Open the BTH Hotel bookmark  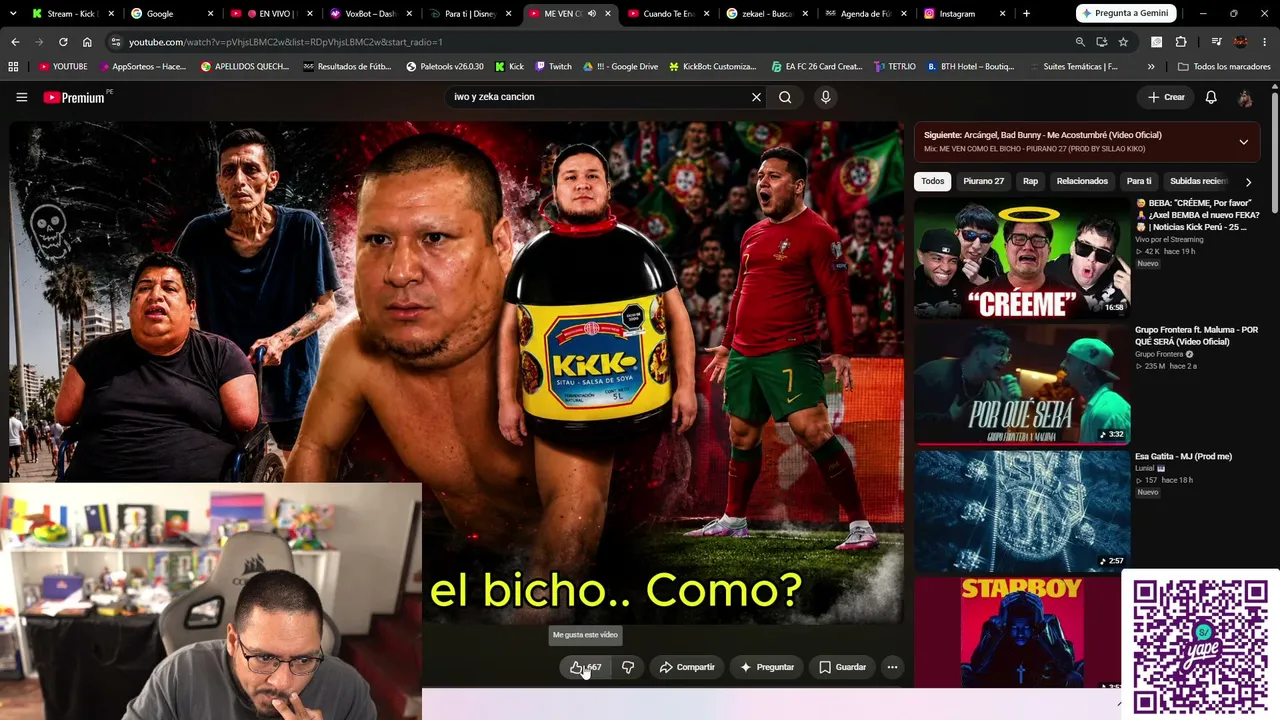click(971, 67)
